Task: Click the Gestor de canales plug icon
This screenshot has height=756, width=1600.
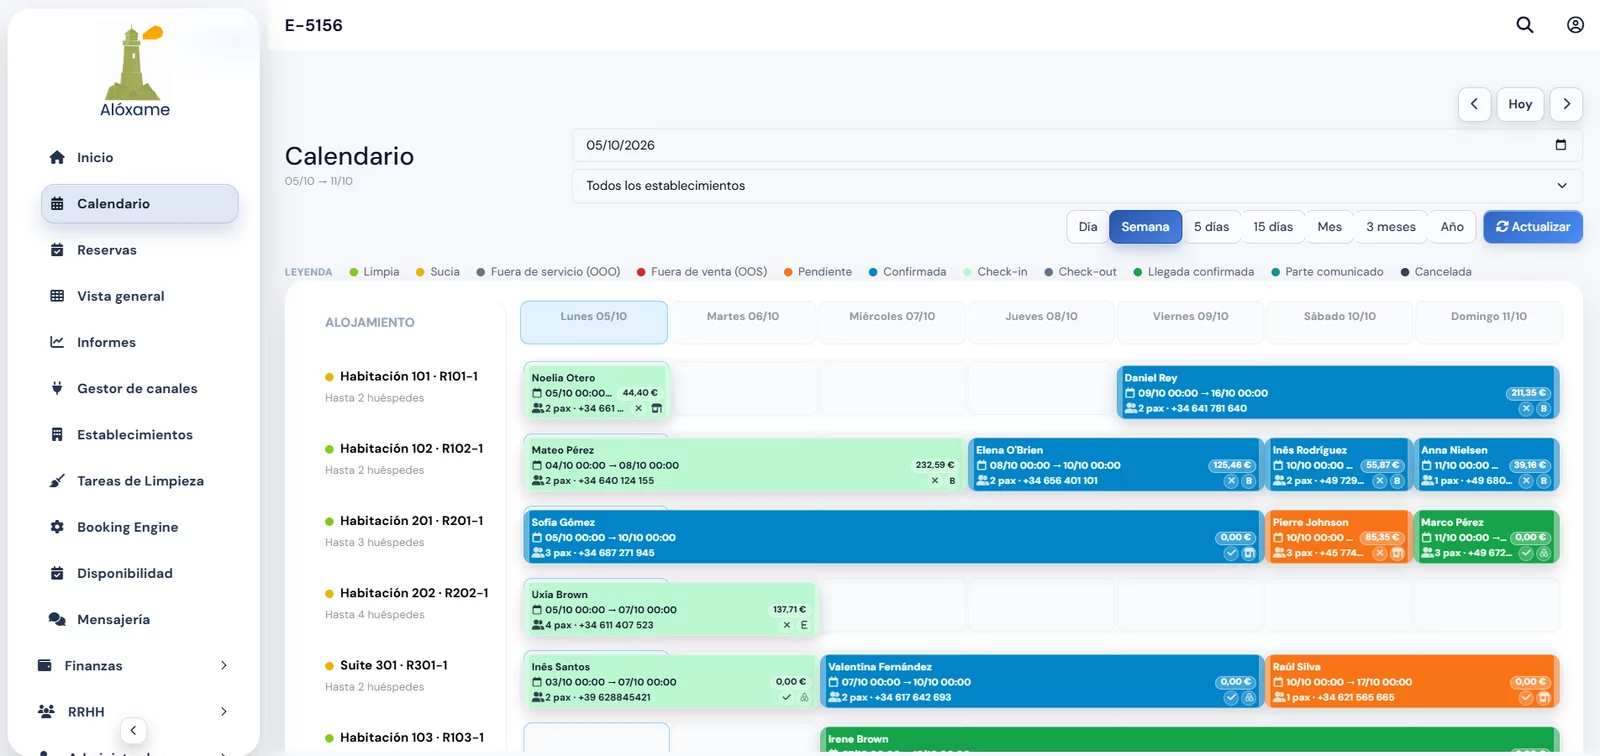Action: tap(57, 388)
